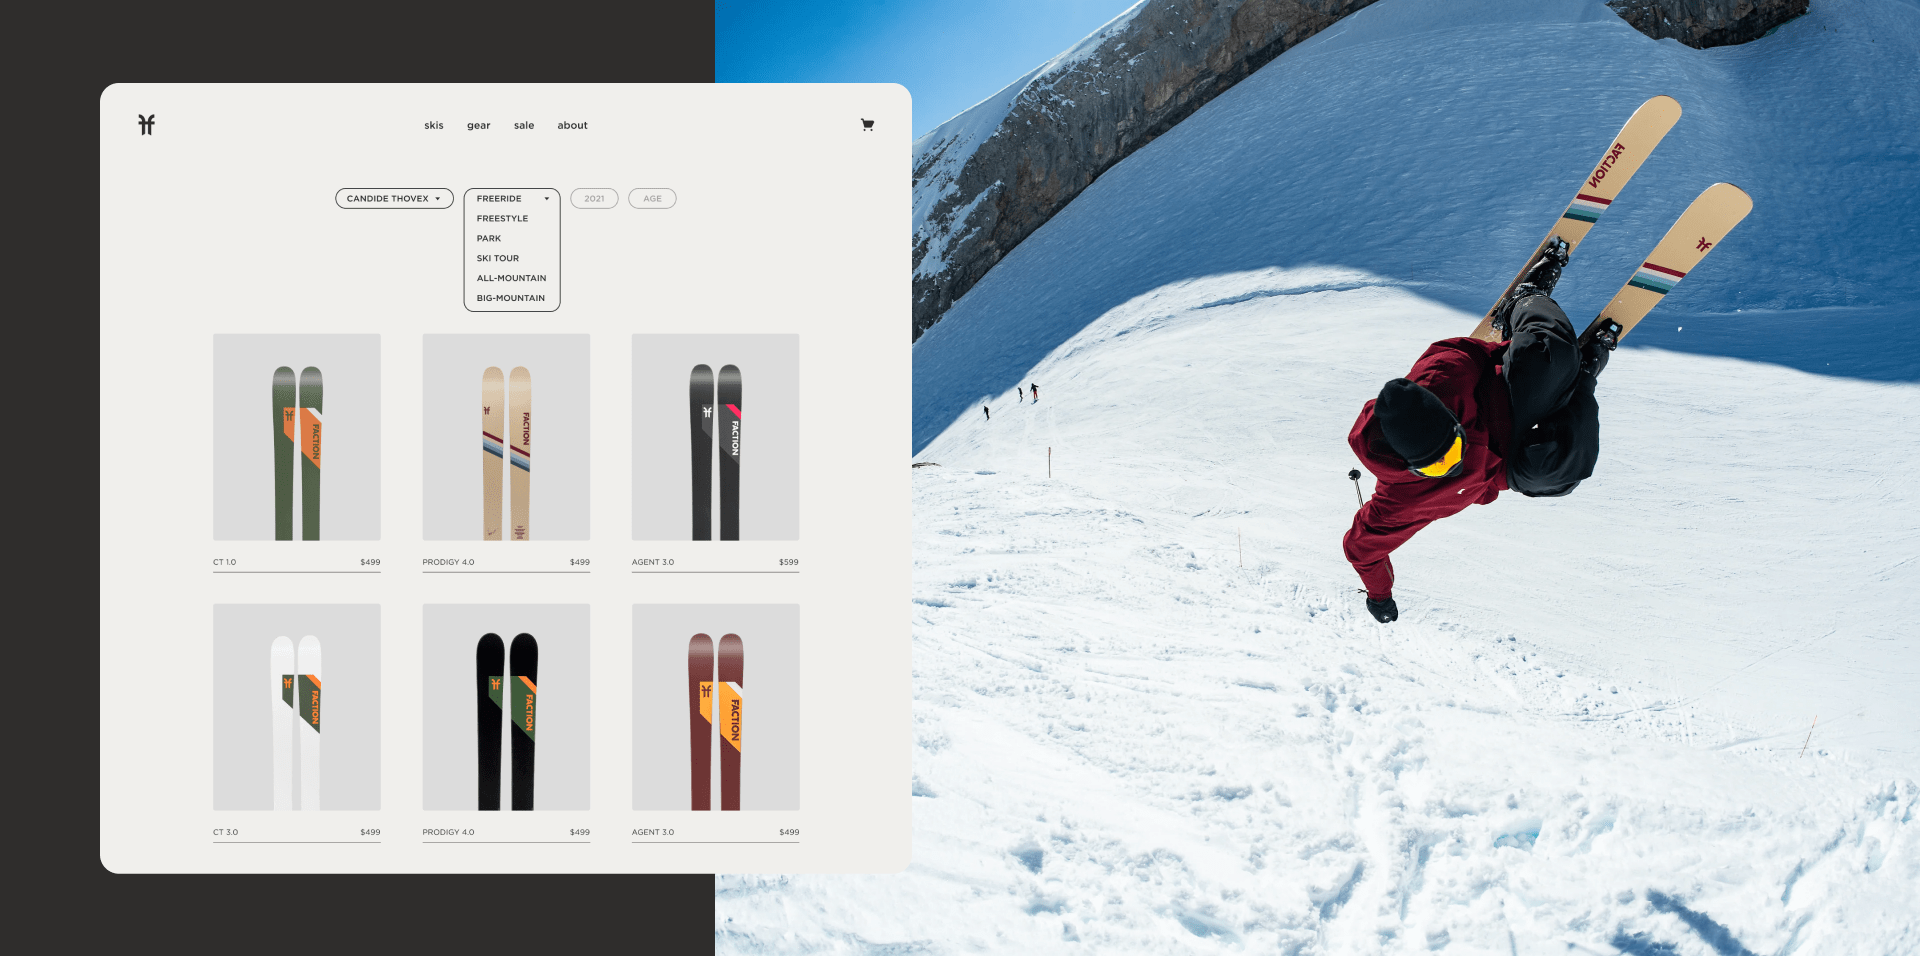Go to the gear menu item

point(478,126)
